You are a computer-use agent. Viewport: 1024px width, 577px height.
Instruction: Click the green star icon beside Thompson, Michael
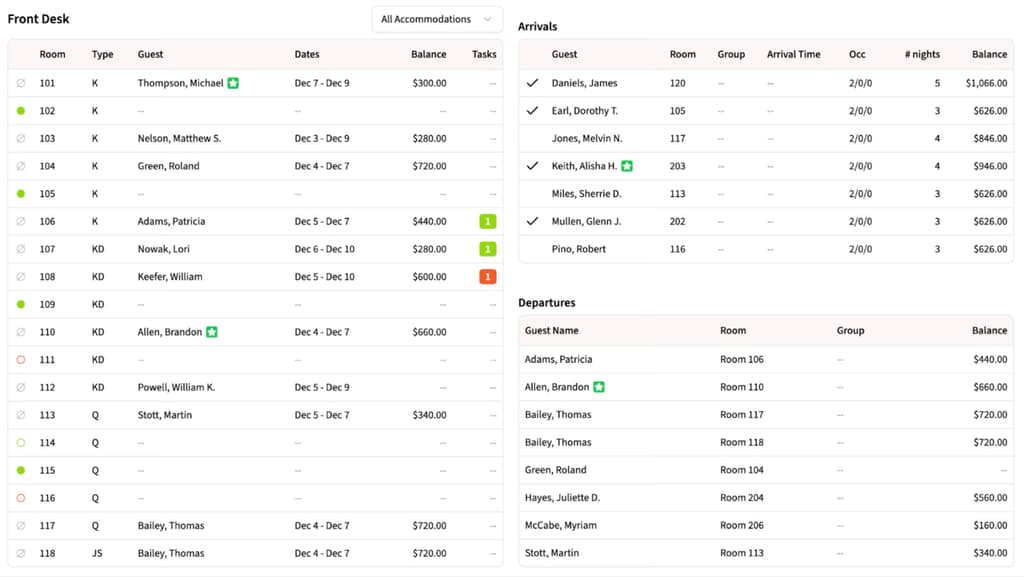point(233,83)
